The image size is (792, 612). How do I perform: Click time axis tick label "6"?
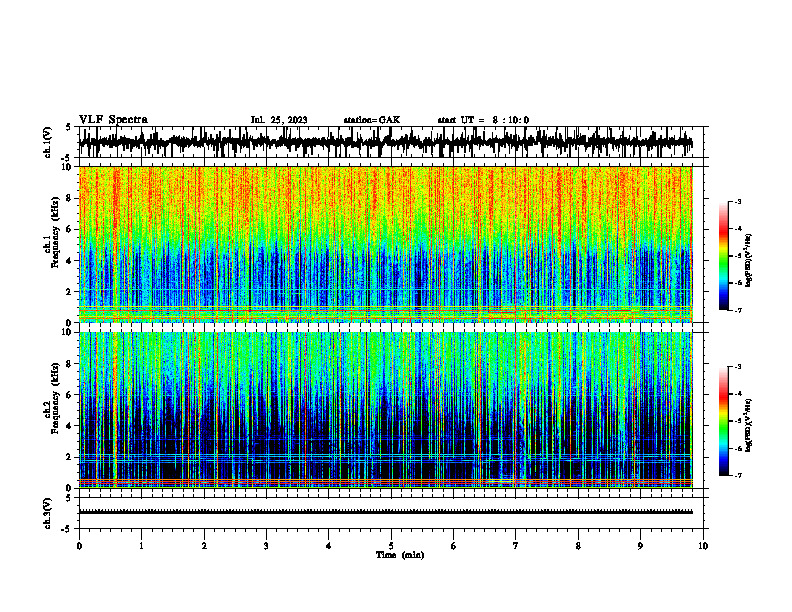[454, 546]
